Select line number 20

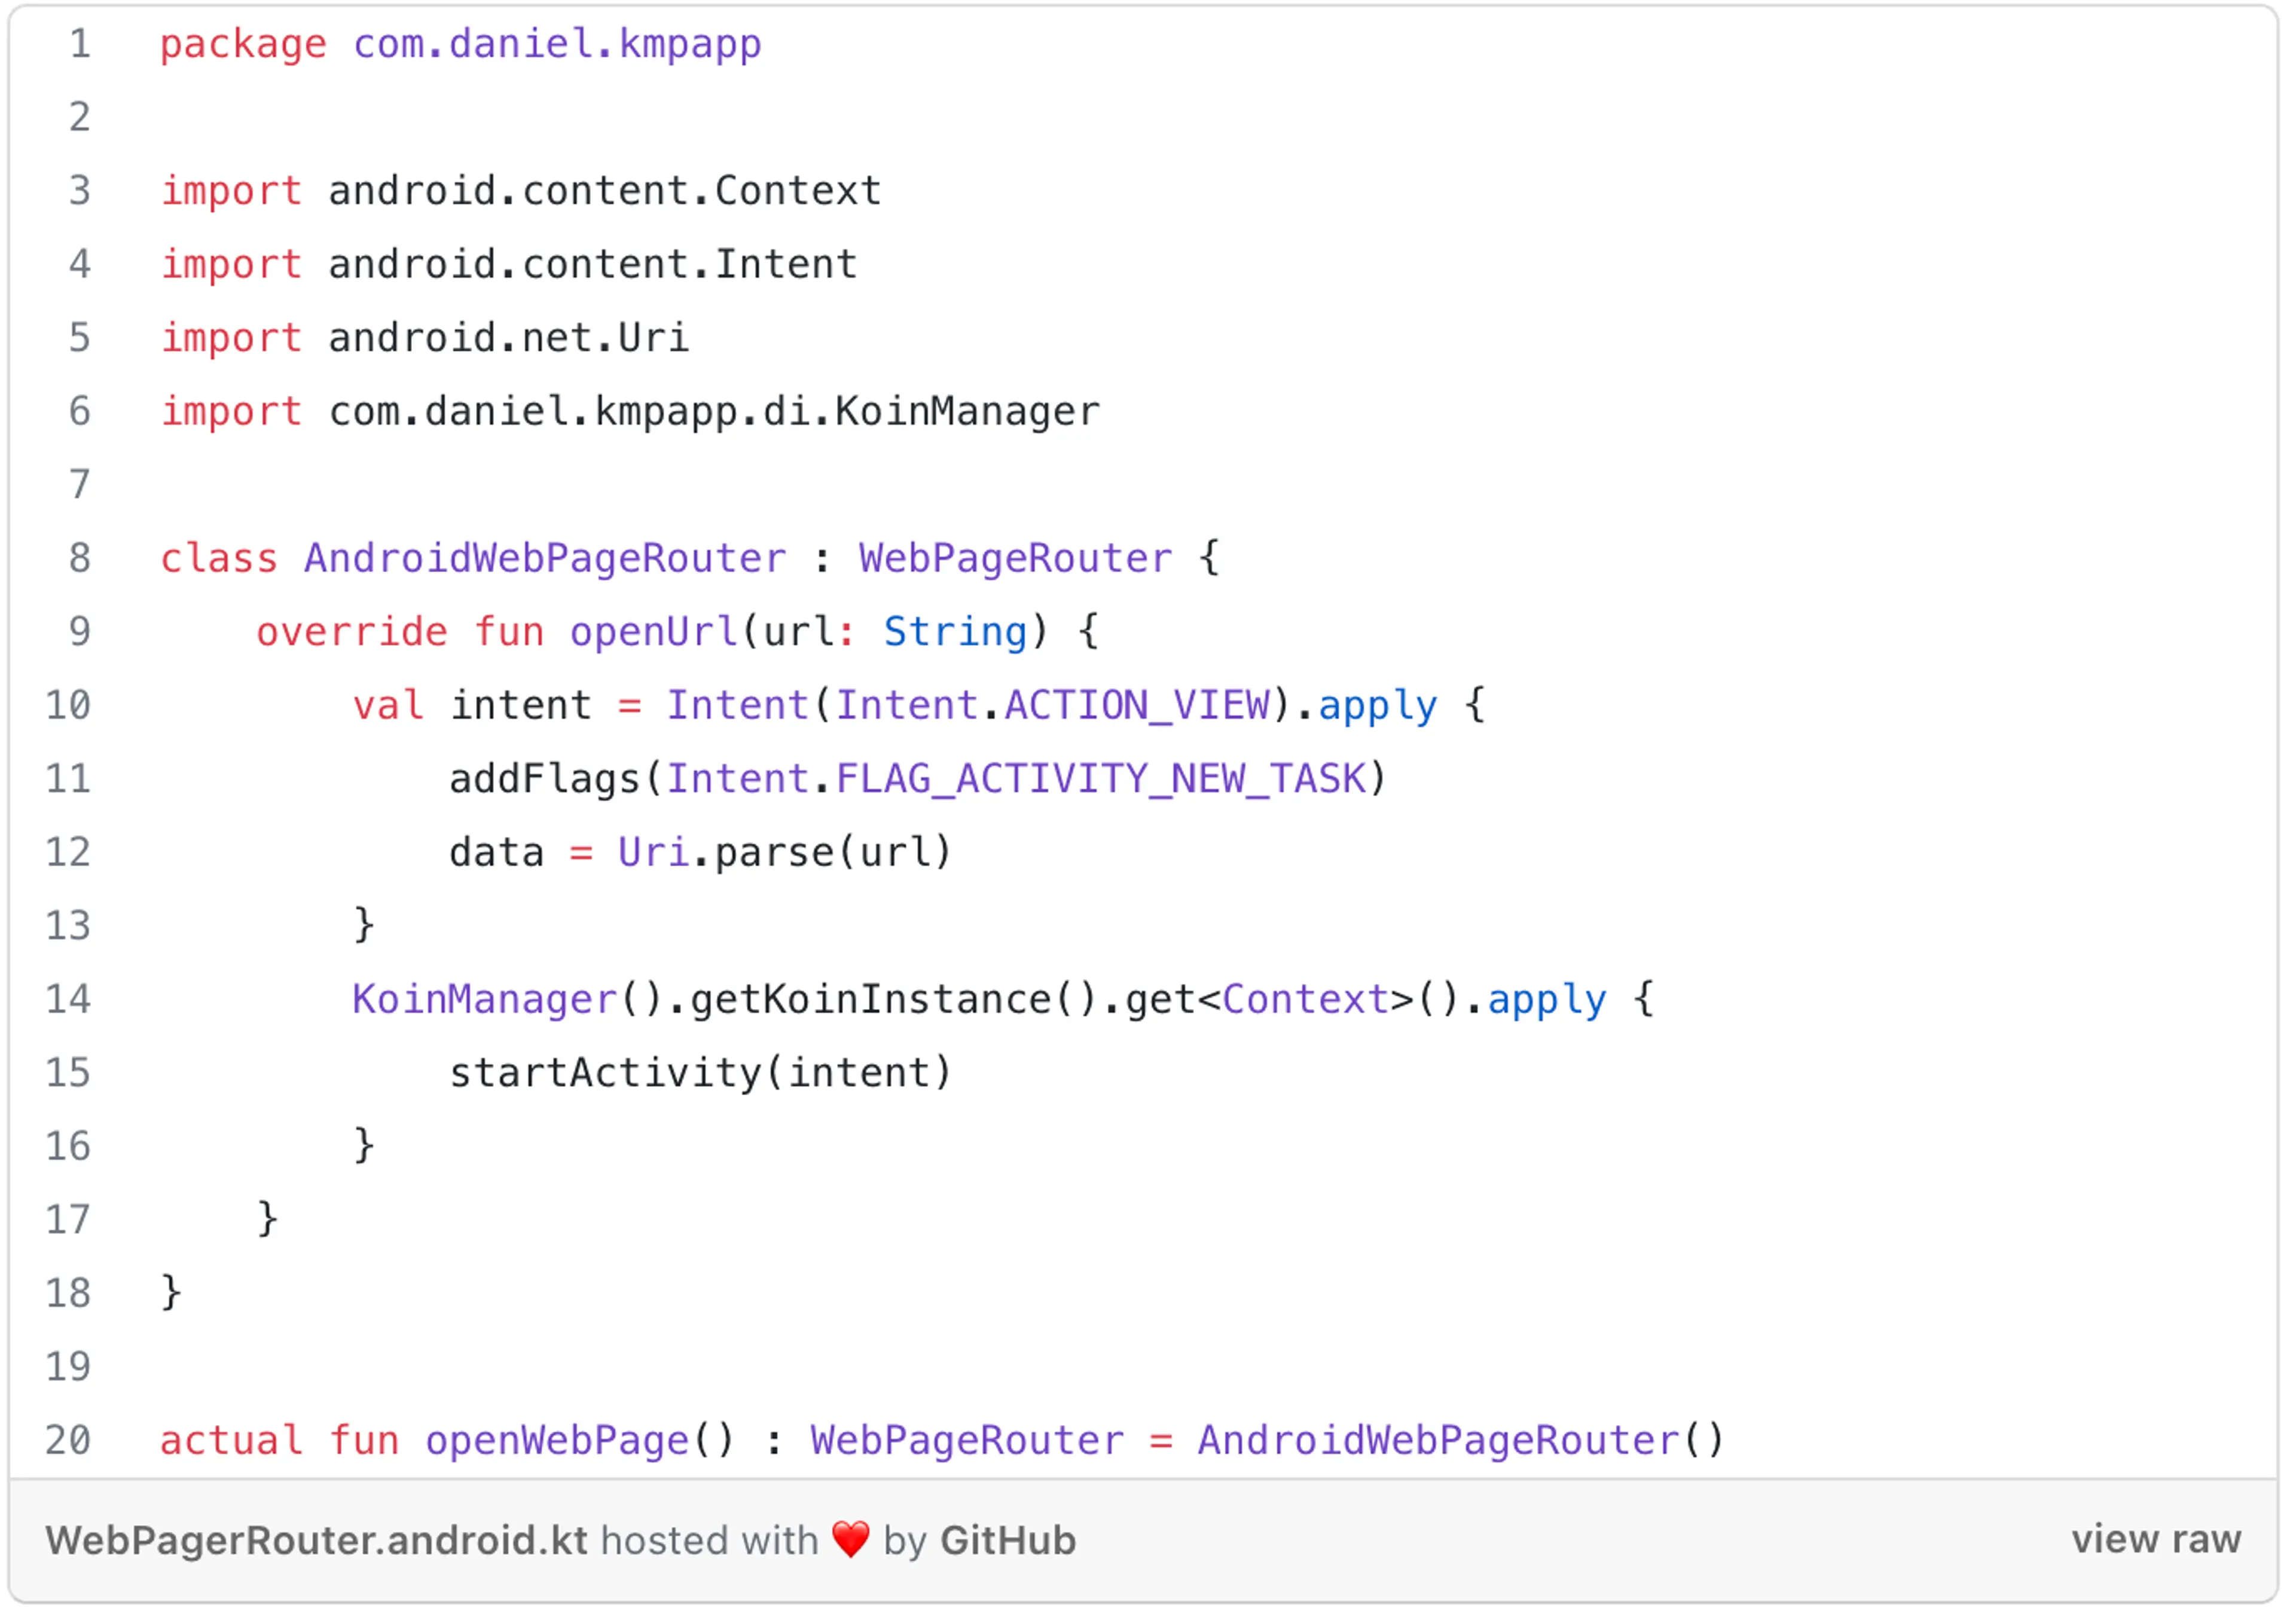coord(68,1440)
